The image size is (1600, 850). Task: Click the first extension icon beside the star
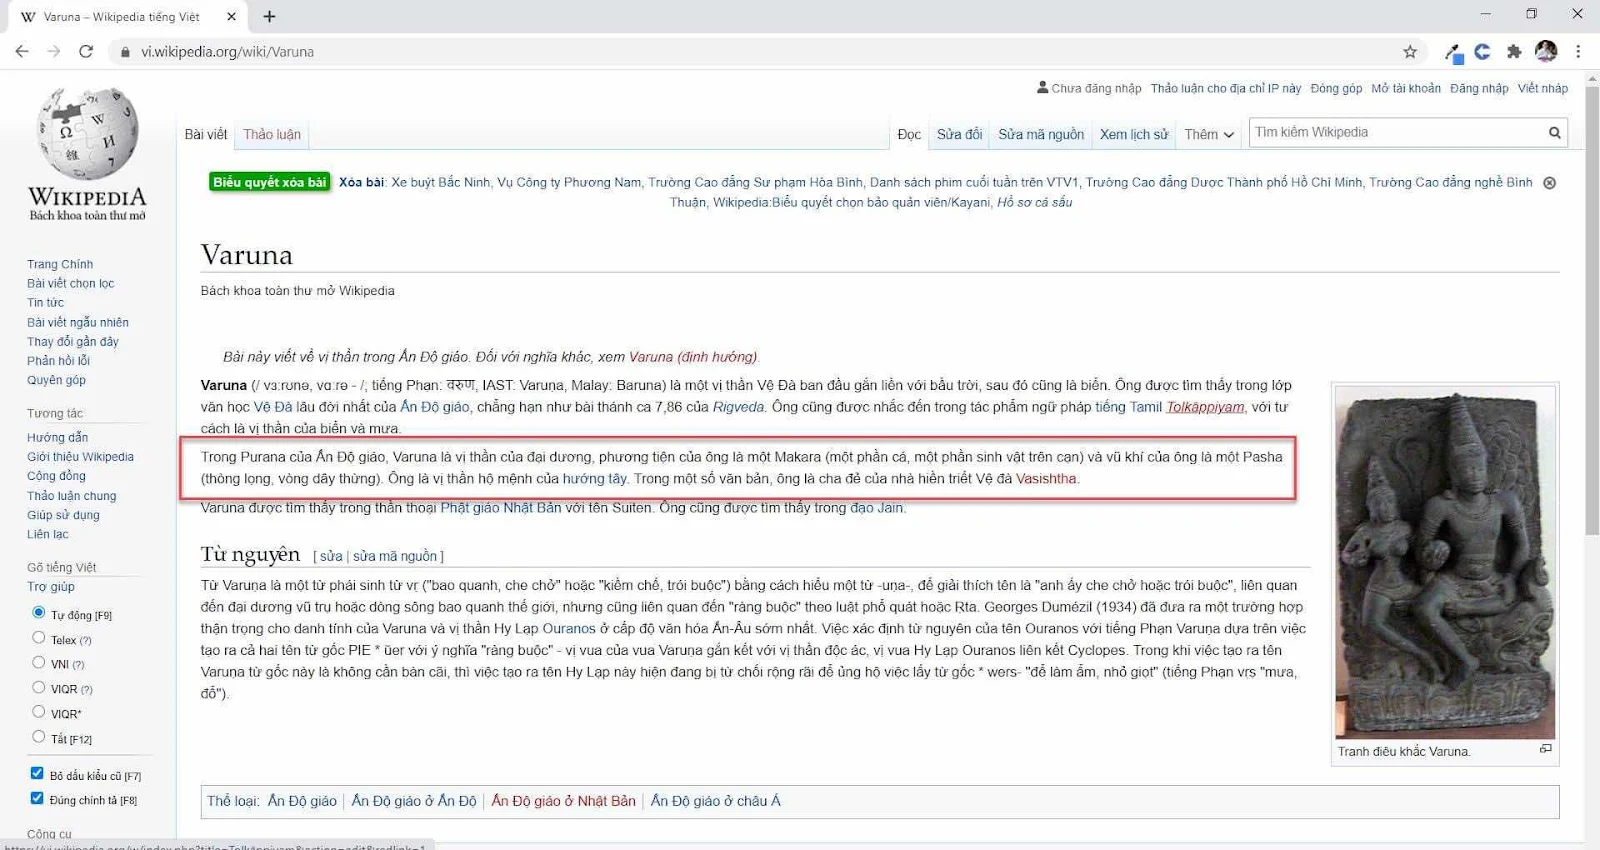tap(1452, 52)
